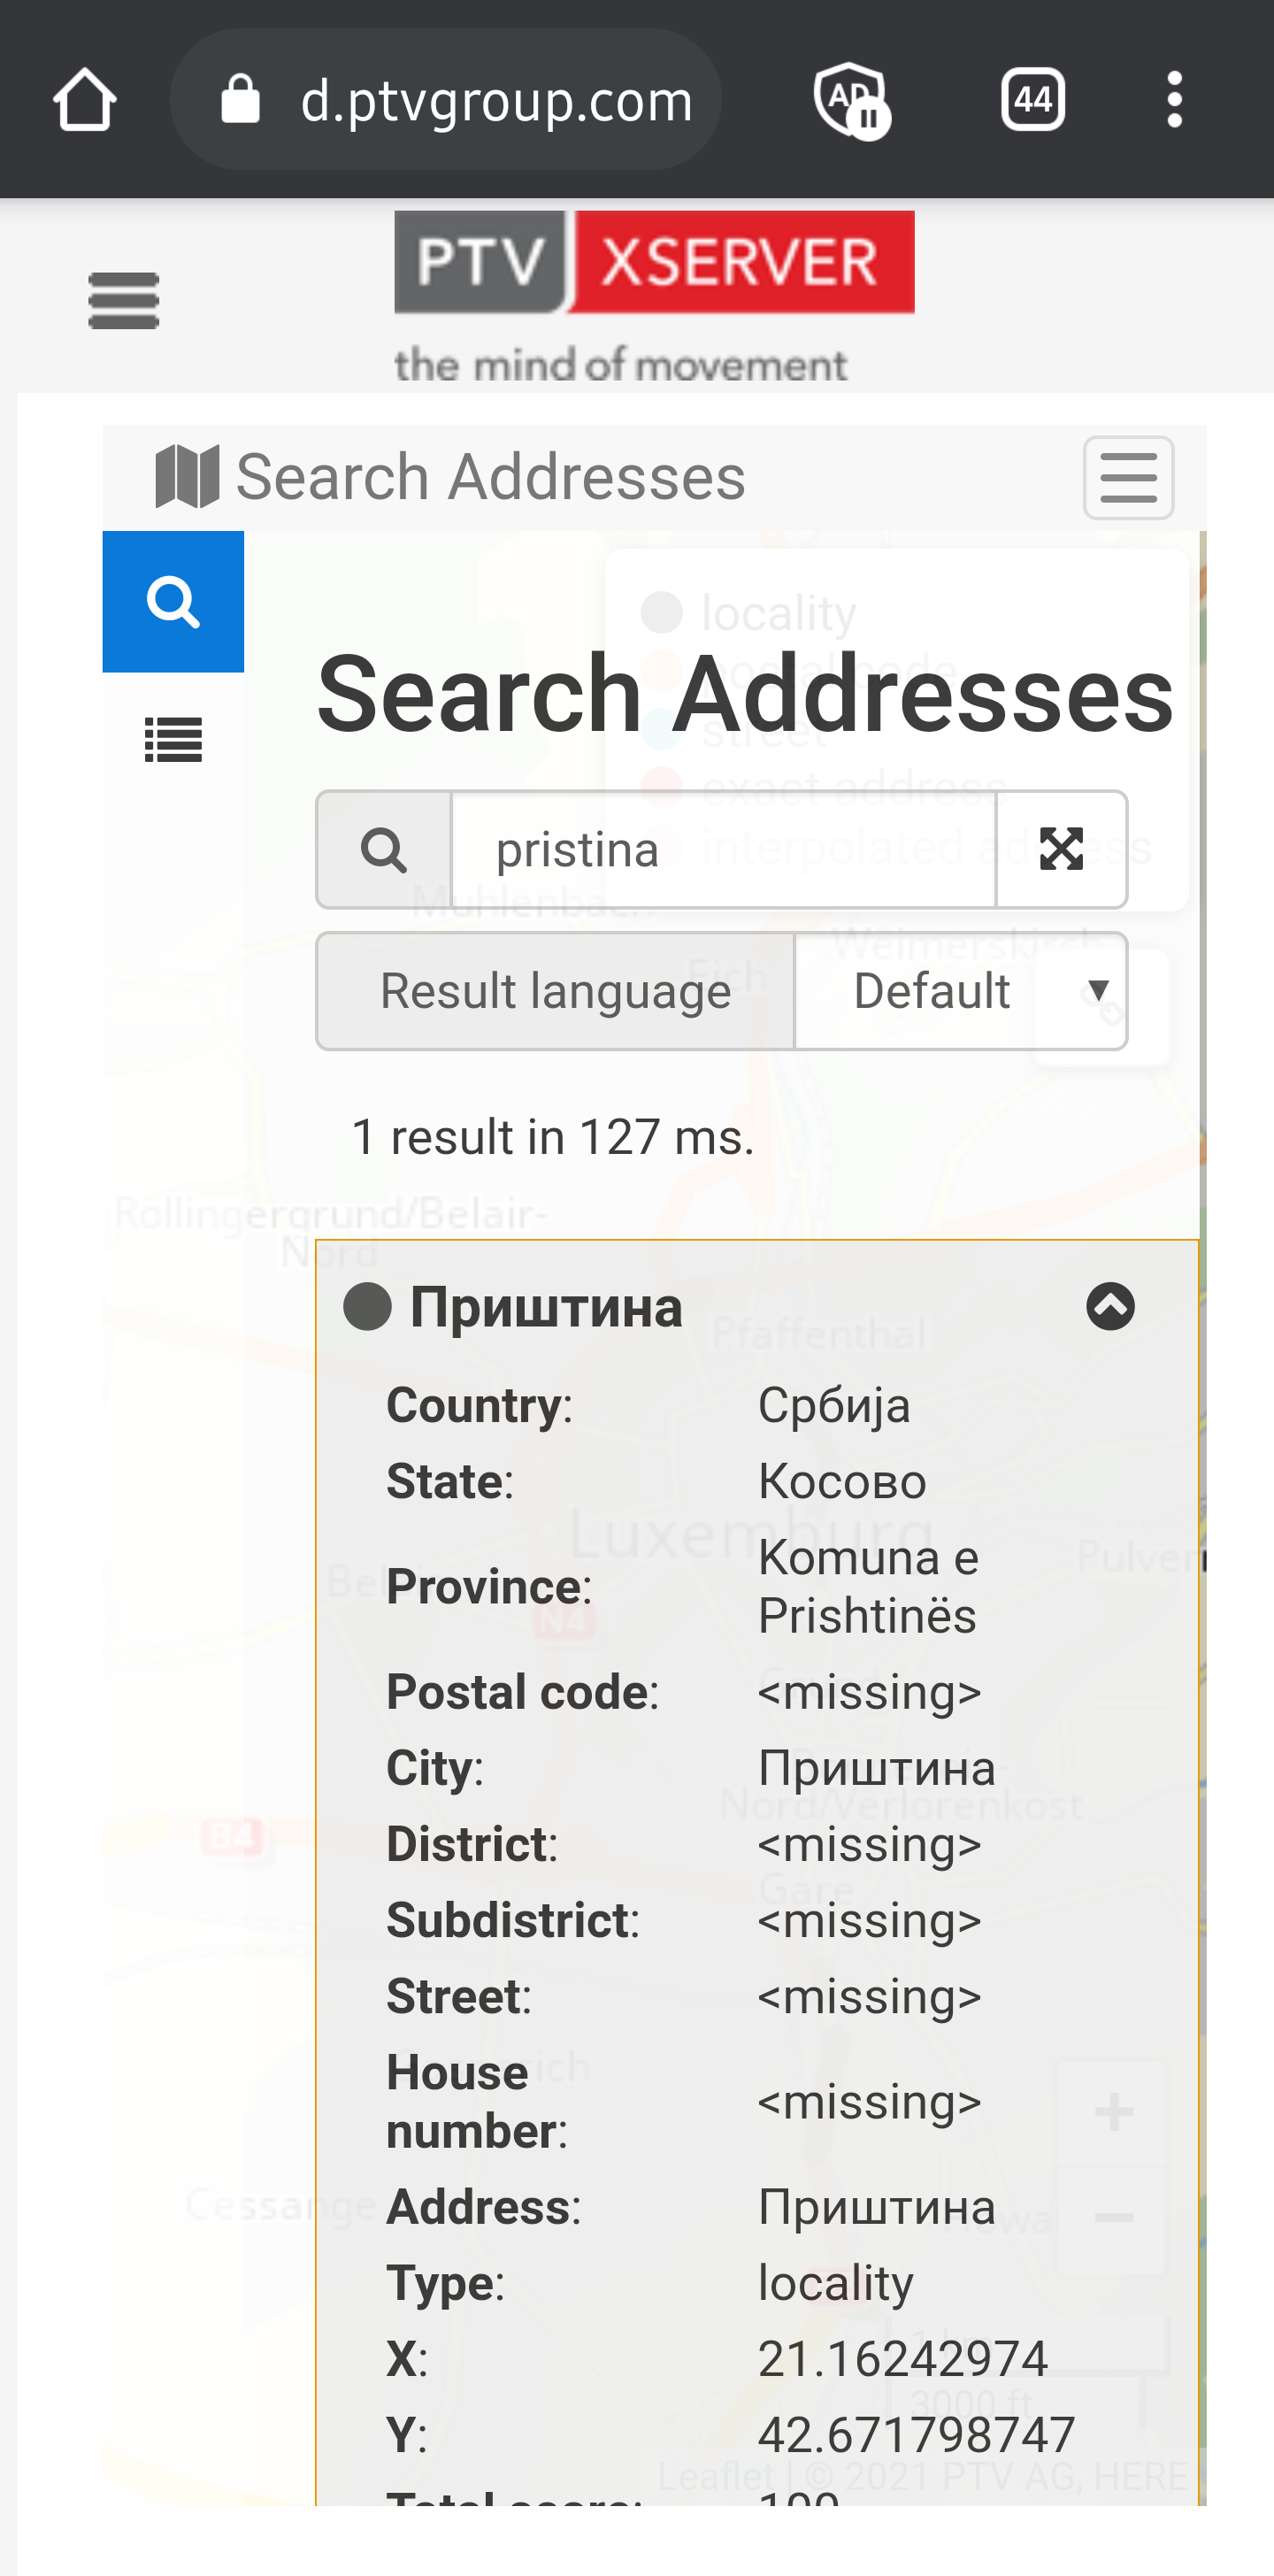1274x2576 pixels.
Task: Click the browser address bar URL
Action: coord(496,100)
